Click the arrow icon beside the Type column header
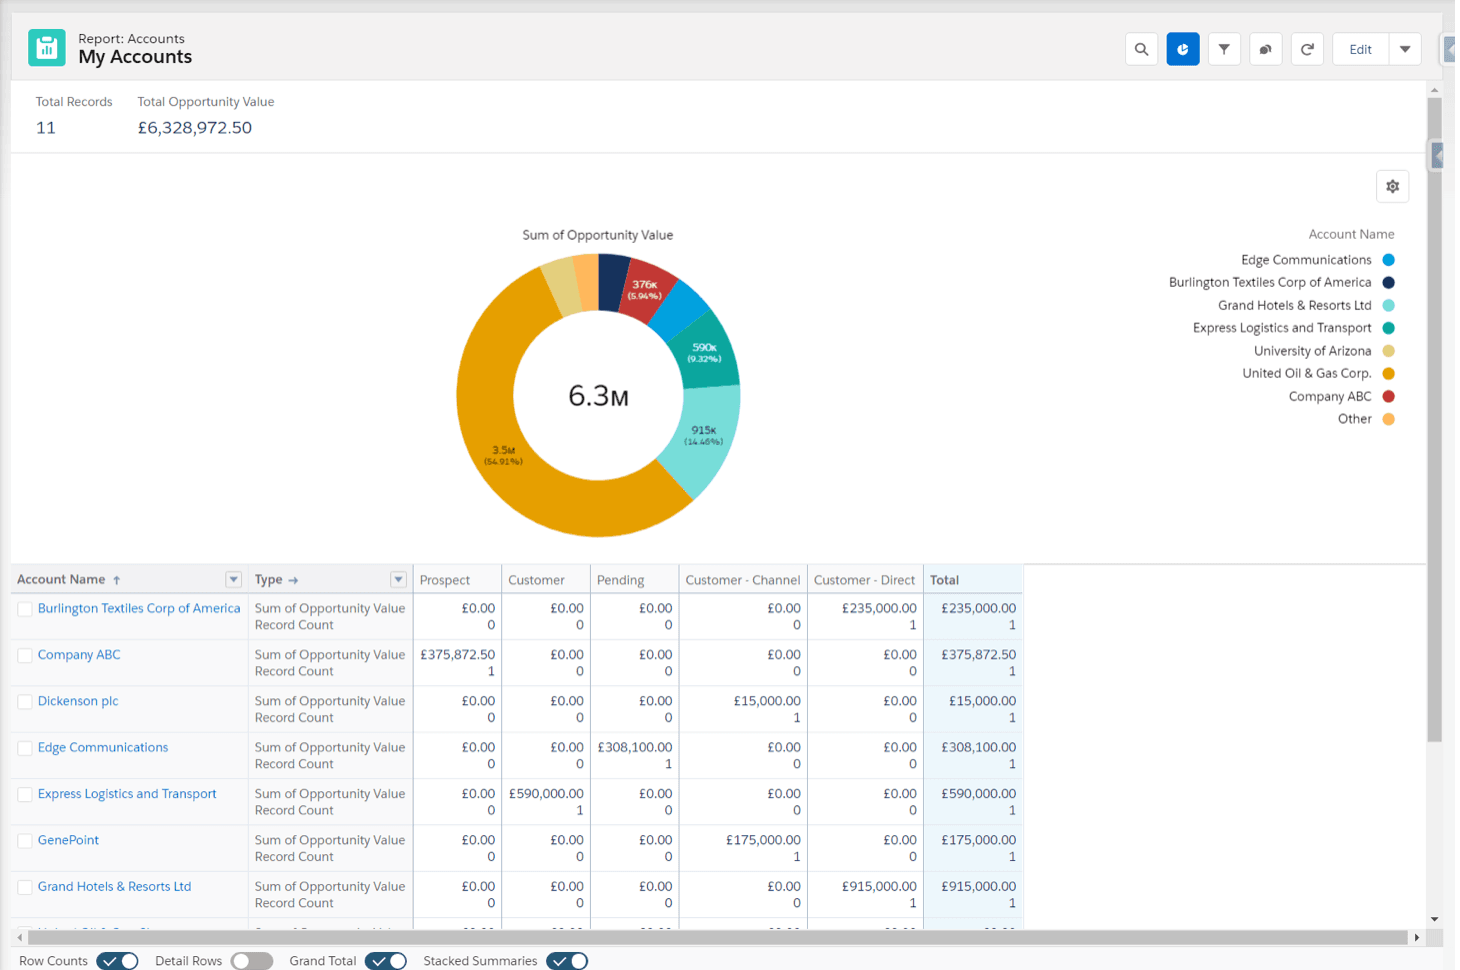The image size is (1460, 970). (x=293, y=580)
